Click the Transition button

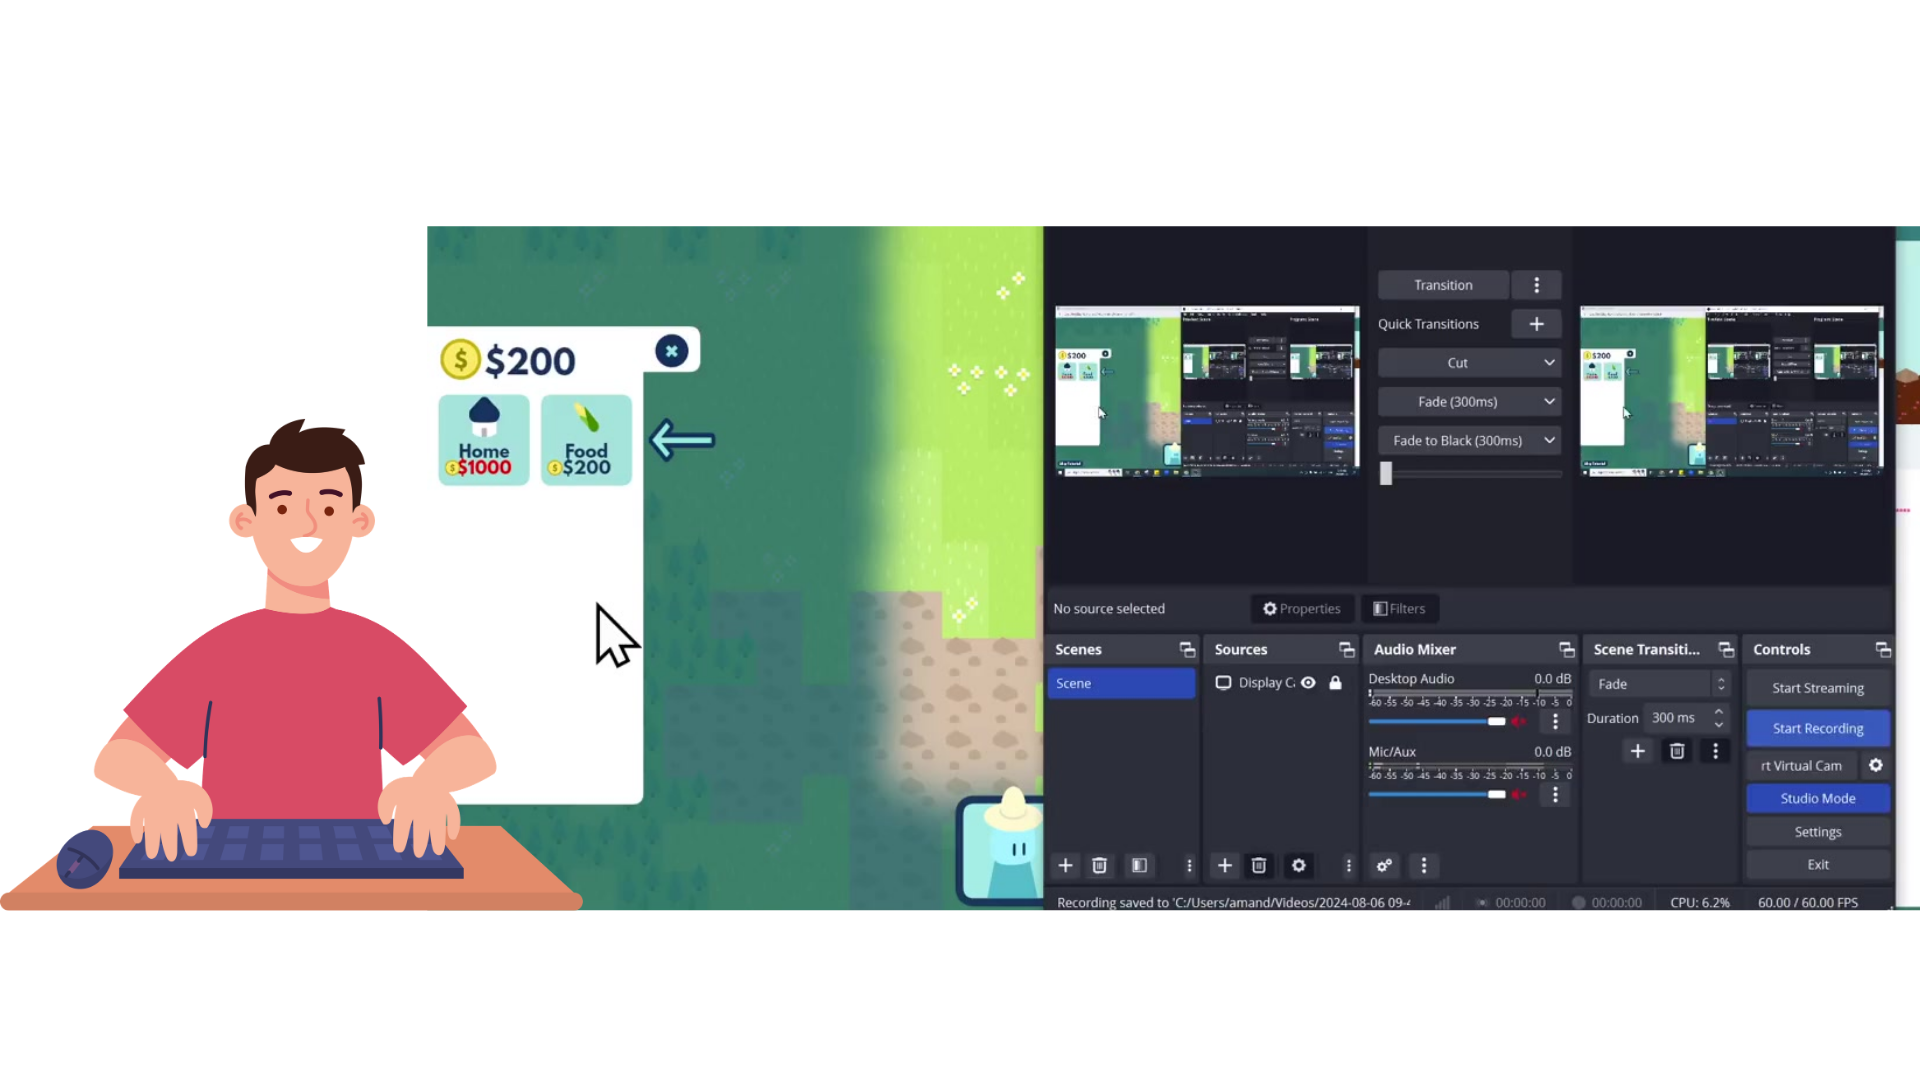point(1443,285)
